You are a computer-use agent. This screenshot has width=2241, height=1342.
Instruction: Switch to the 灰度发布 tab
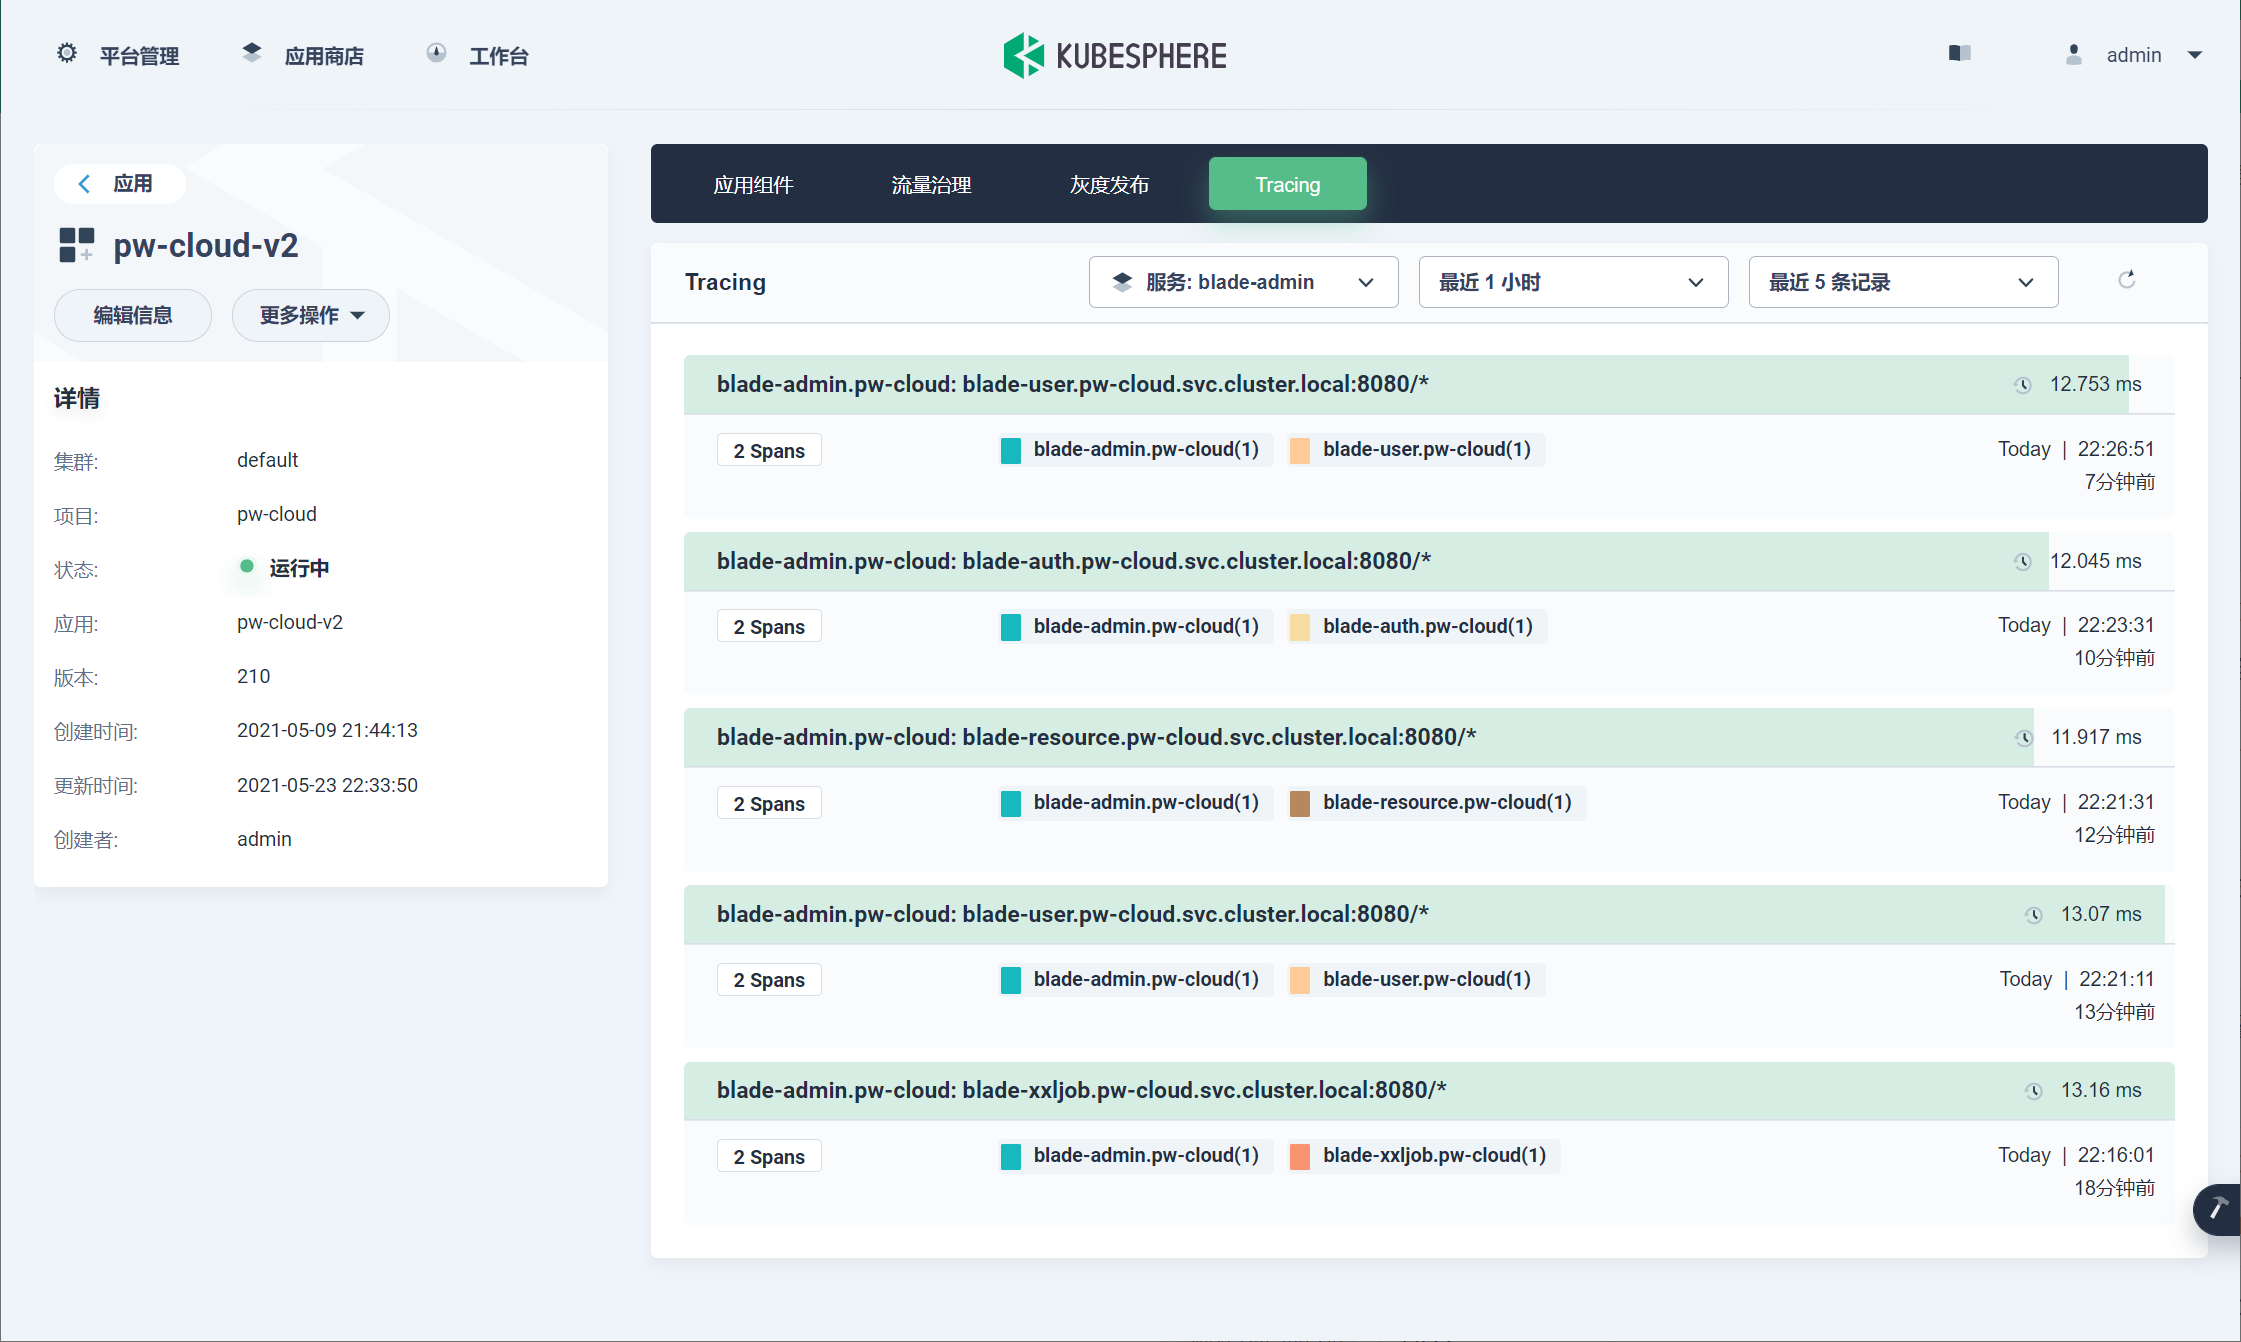1109,185
